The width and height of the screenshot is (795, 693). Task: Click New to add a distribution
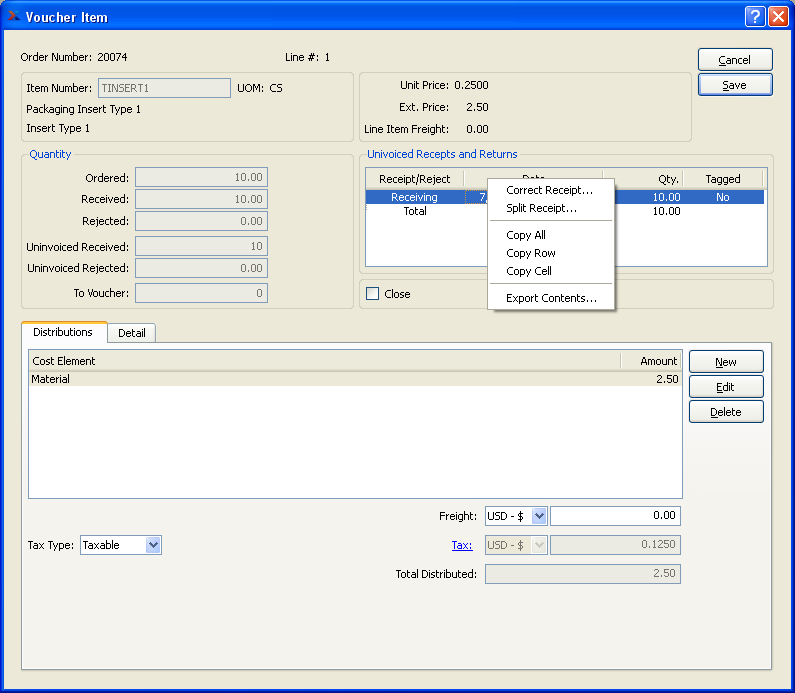pos(726,362)
